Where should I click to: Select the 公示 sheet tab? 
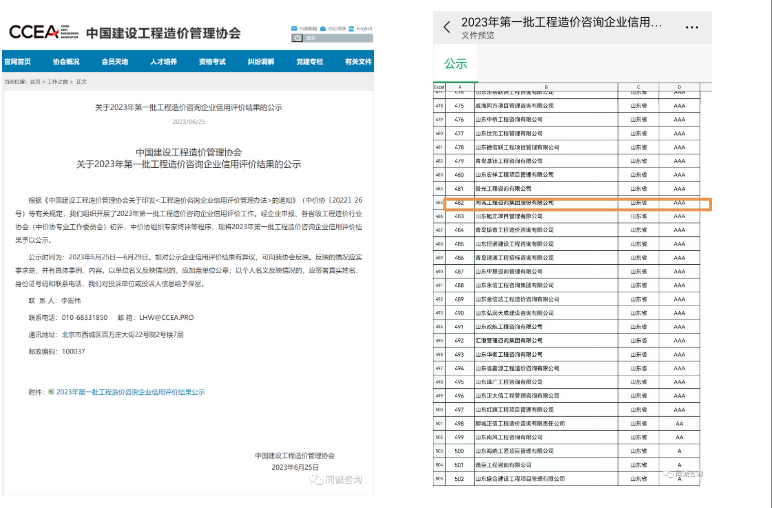tap(456, 64)
